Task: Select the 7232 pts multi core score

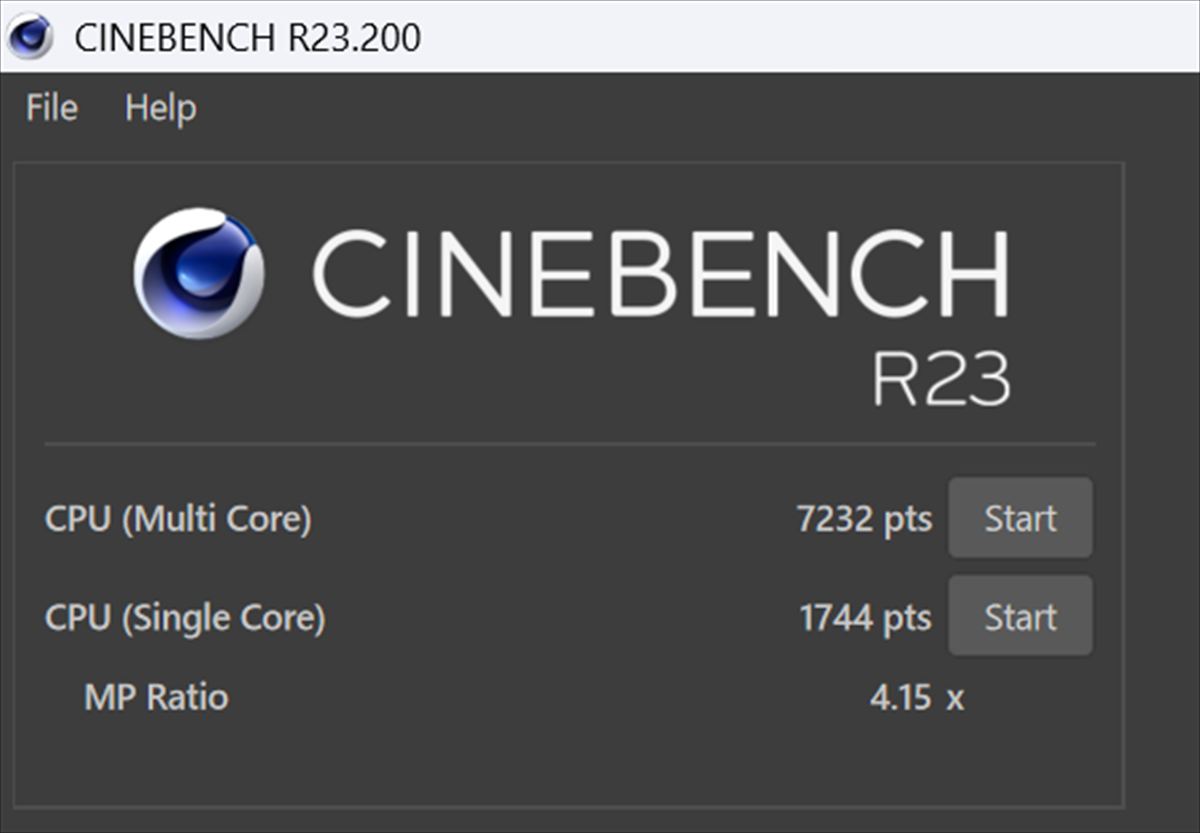Action: pos(864,519)
